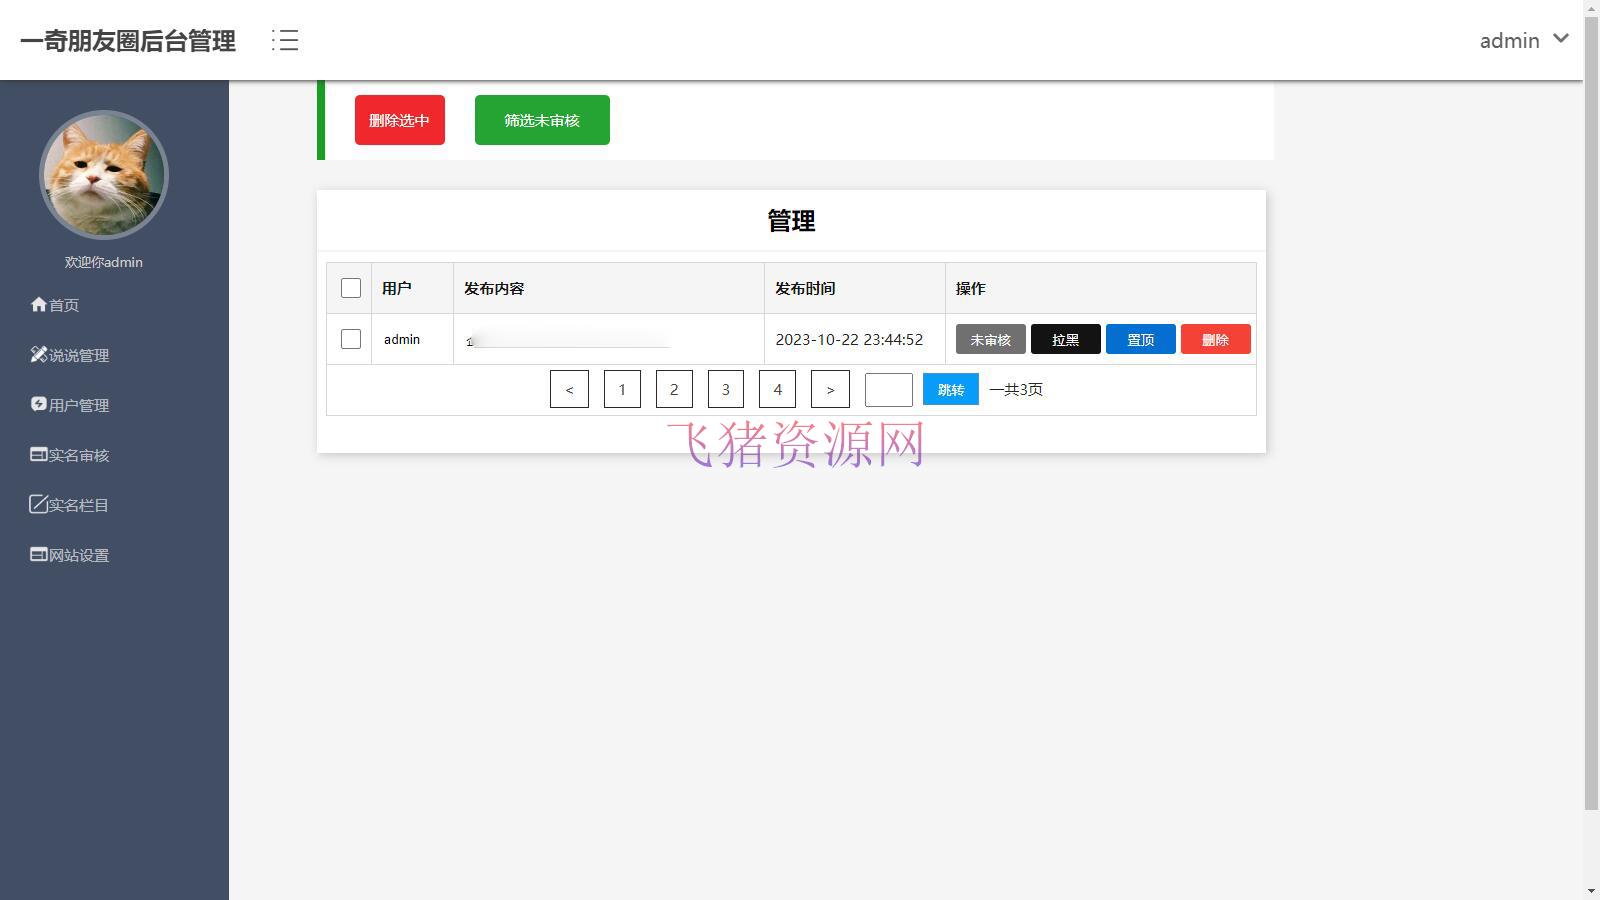Viewport: 1600px width, 900px height.
Task: Open next page with the > arrow
Action: click(829, 389)
